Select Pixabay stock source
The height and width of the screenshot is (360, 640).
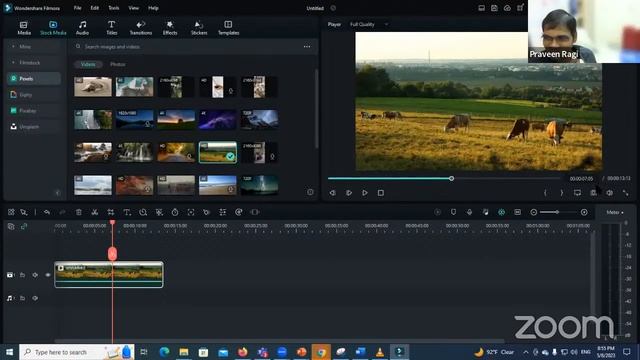click(x=33, y=111)
